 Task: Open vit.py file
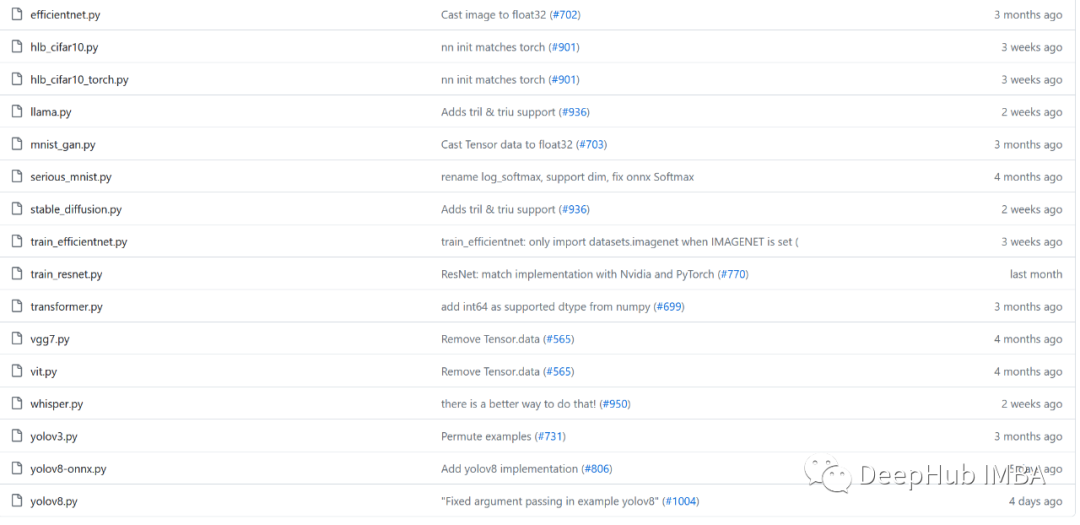click(x=44, y=372)
